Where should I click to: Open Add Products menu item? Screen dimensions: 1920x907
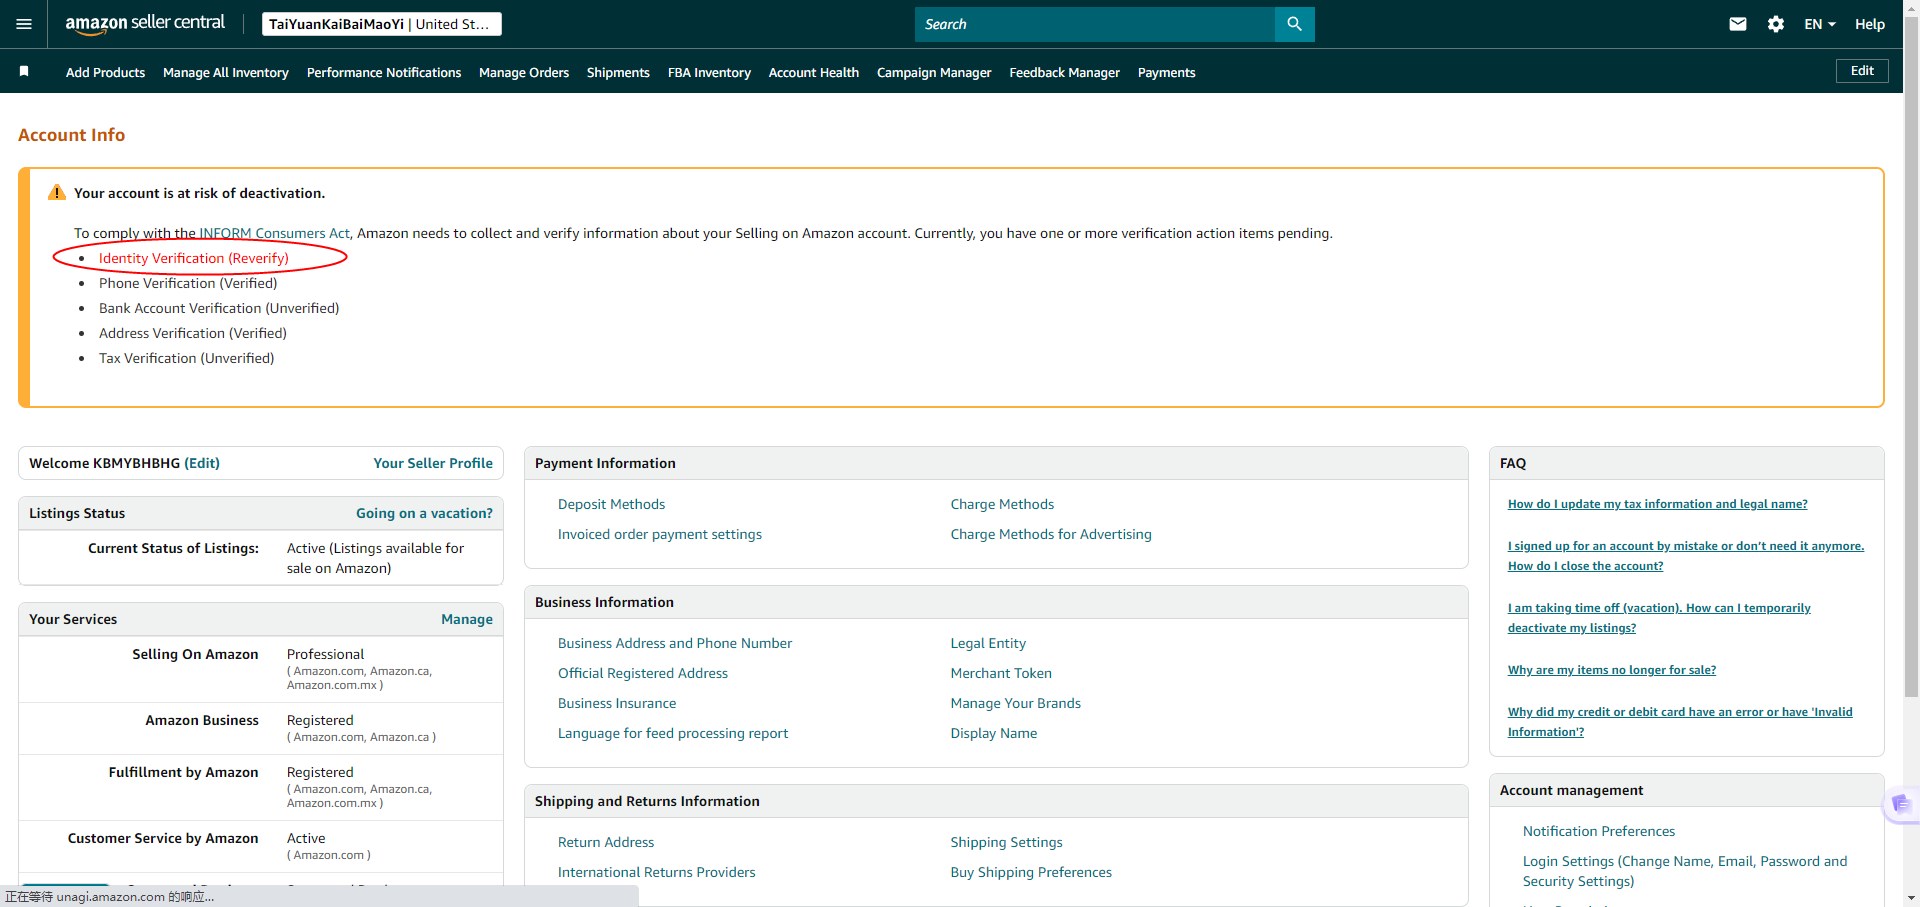tap(105, 72)
